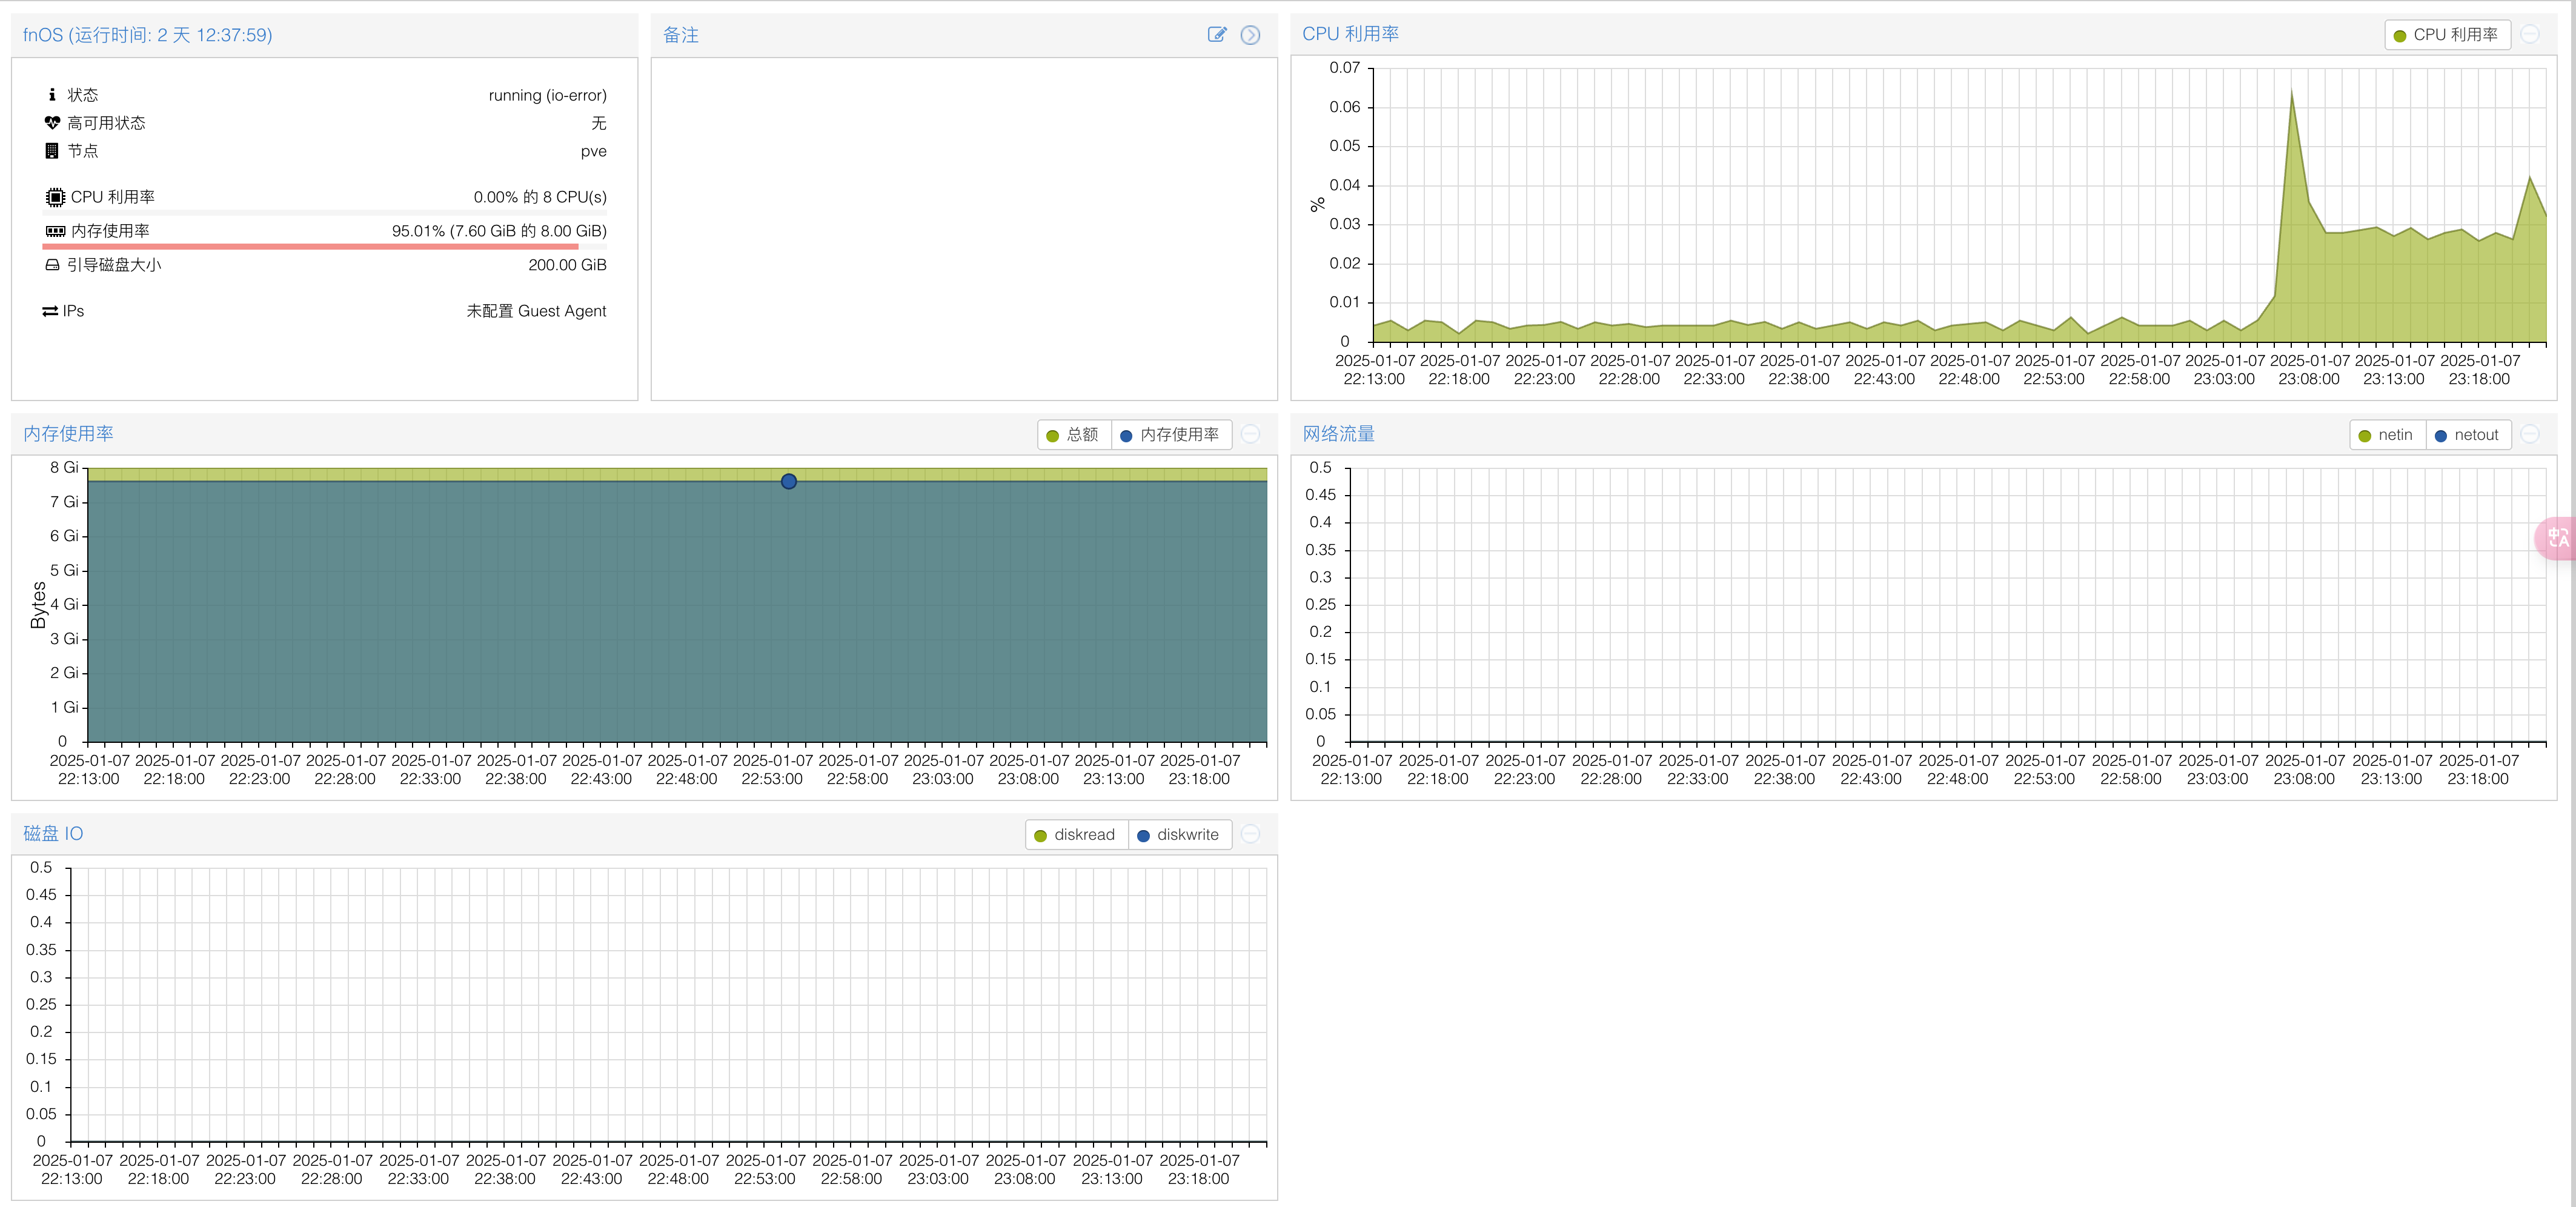Viewport: 2576px width, 1207px height.
Task: Click the IPs exchange arrows icon
Action: [x=50, y=311]
